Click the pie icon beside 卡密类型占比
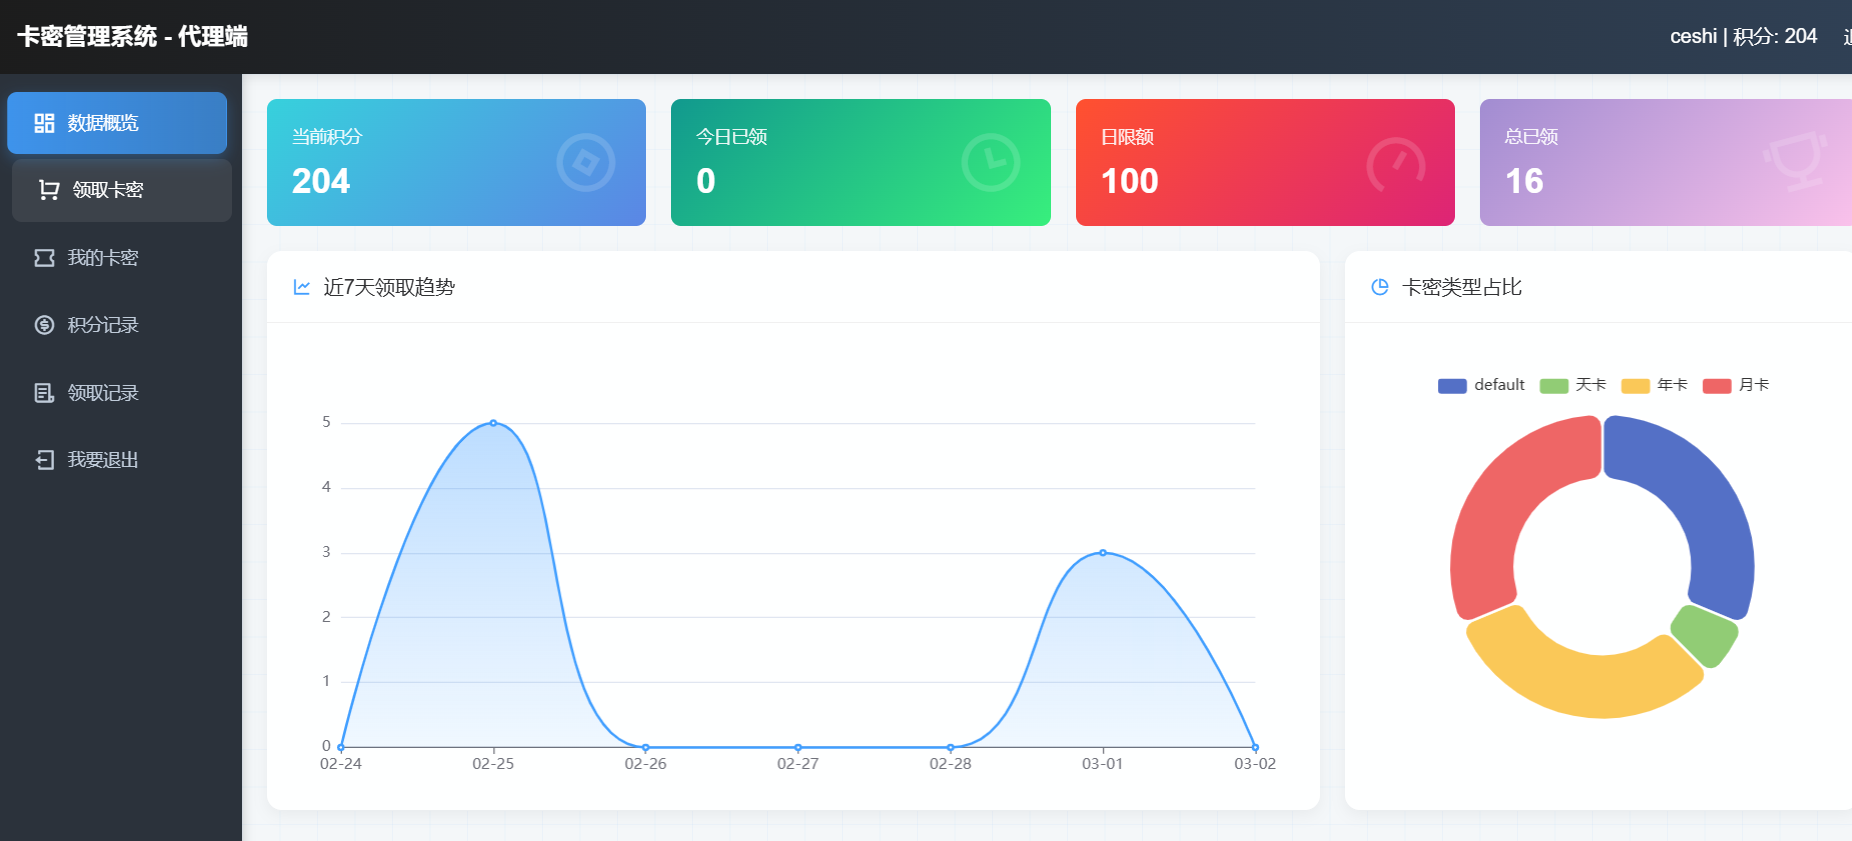The width and height of the screenshot is (1852, 841). [1380, 288]
